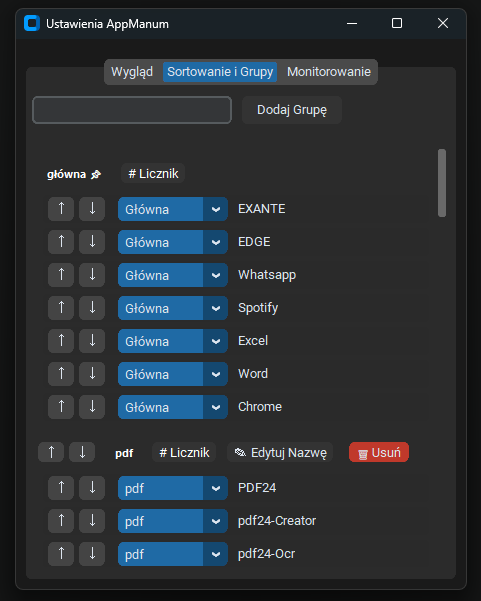Click the pdf24-Creator app name
The width and height of the screenshot is (481, 601).
pos(277,521)
